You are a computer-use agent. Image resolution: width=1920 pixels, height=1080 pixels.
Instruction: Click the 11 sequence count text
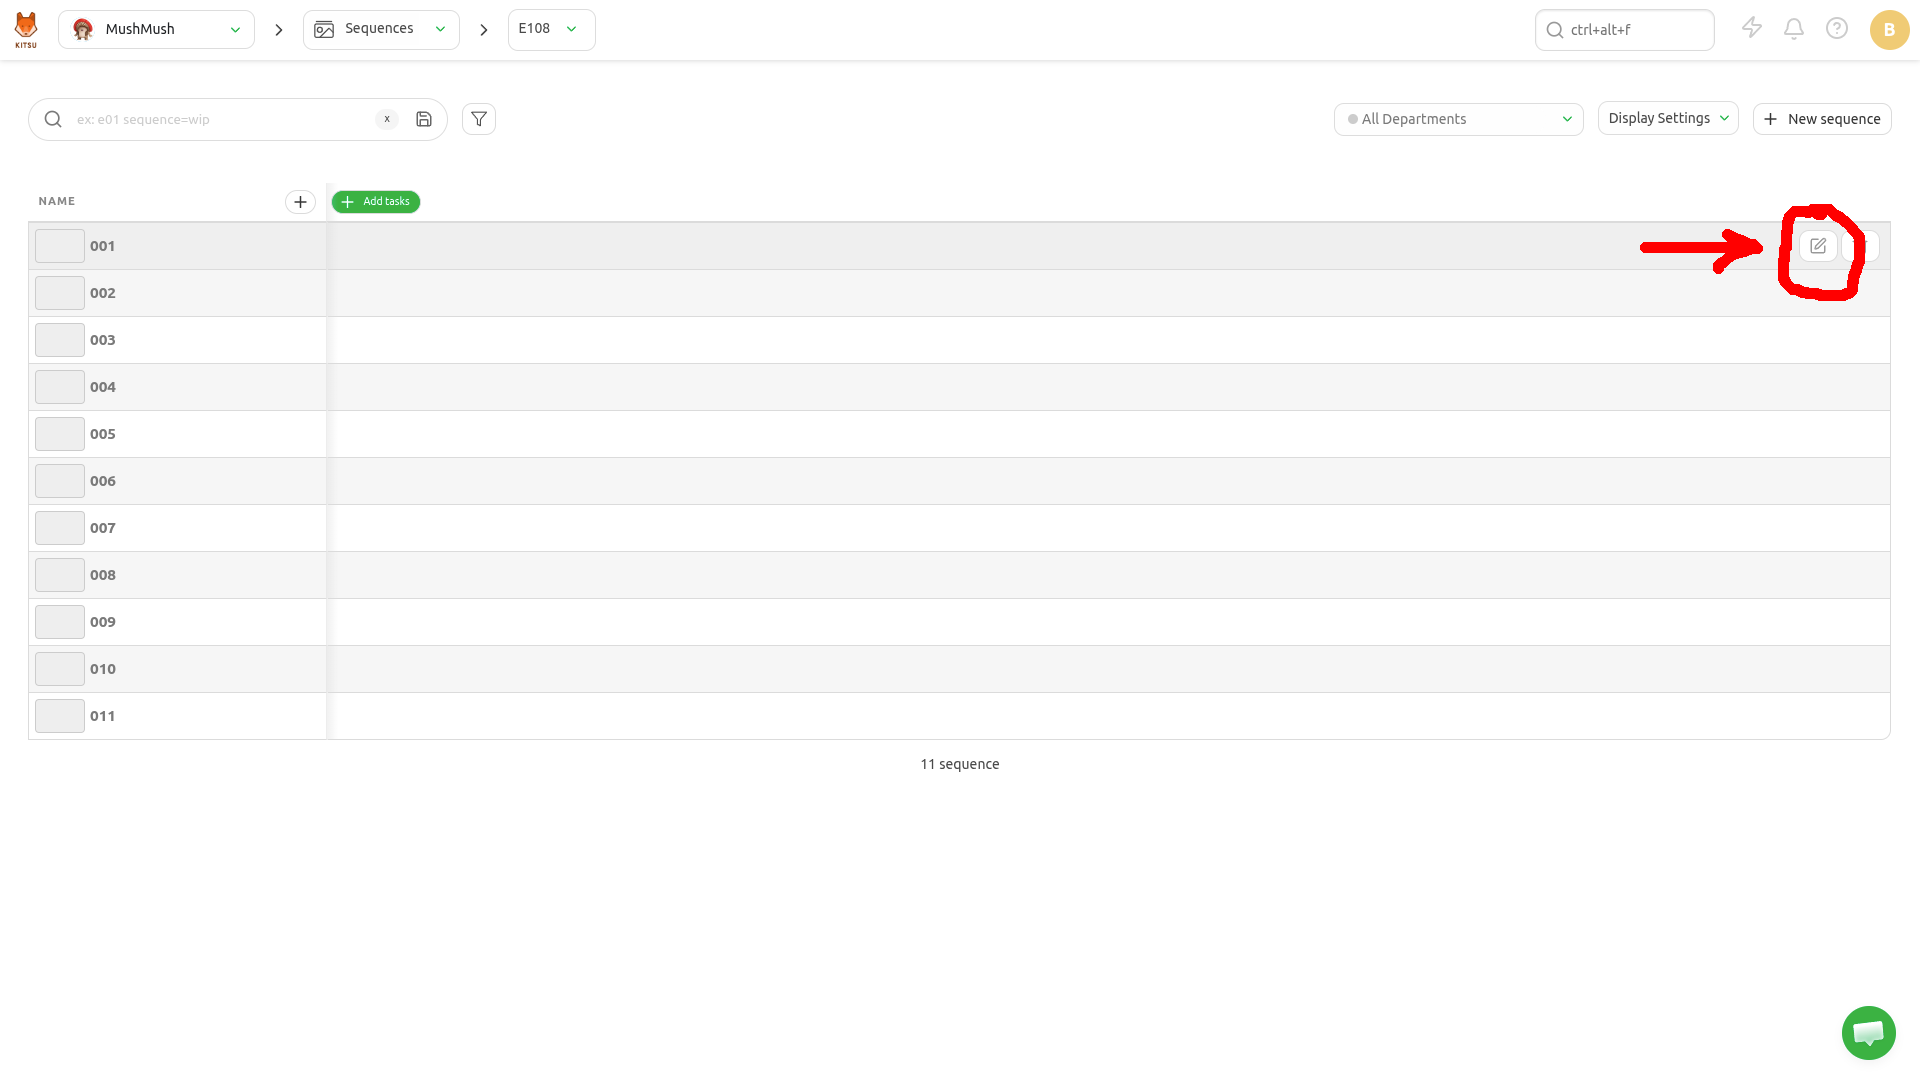[959, 764]
